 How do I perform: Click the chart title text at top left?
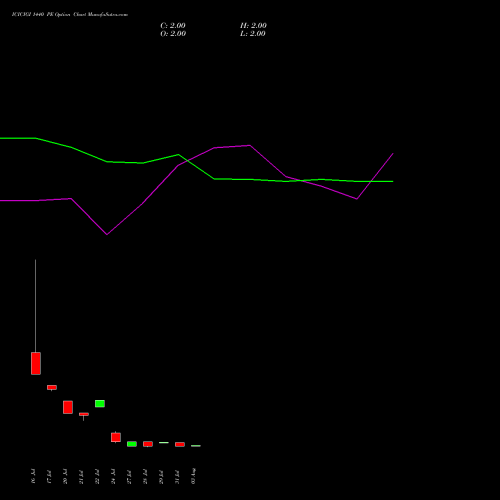70,15
